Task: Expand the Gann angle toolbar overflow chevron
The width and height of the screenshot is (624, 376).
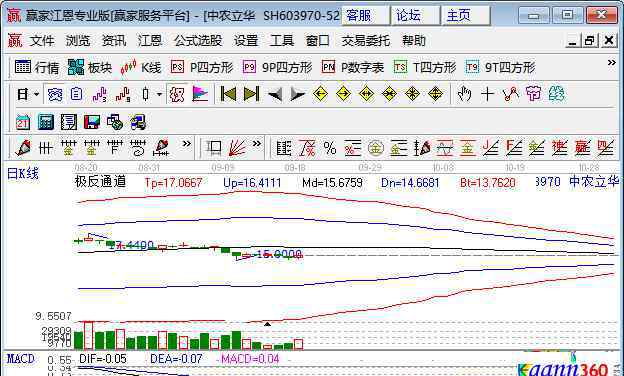Action: (x=257, y=144)
